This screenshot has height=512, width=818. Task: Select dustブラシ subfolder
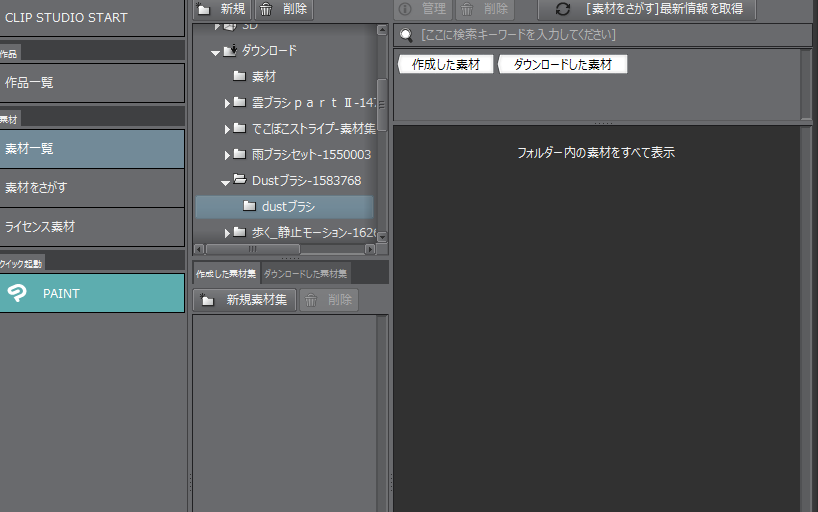(284, 207)
